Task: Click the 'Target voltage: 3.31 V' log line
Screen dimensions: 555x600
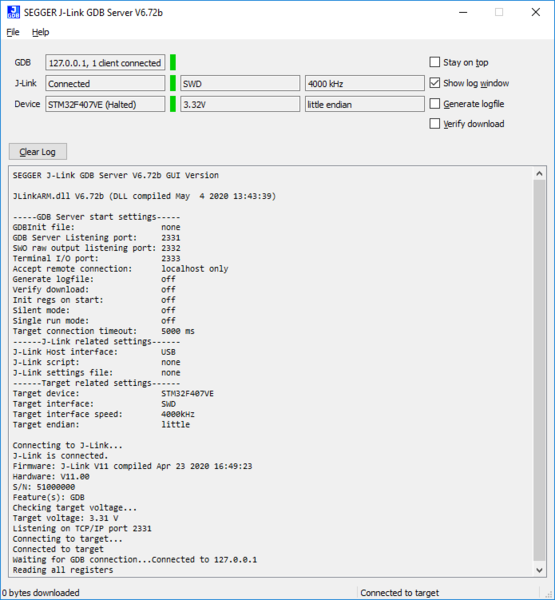Action: click(65, 518)
